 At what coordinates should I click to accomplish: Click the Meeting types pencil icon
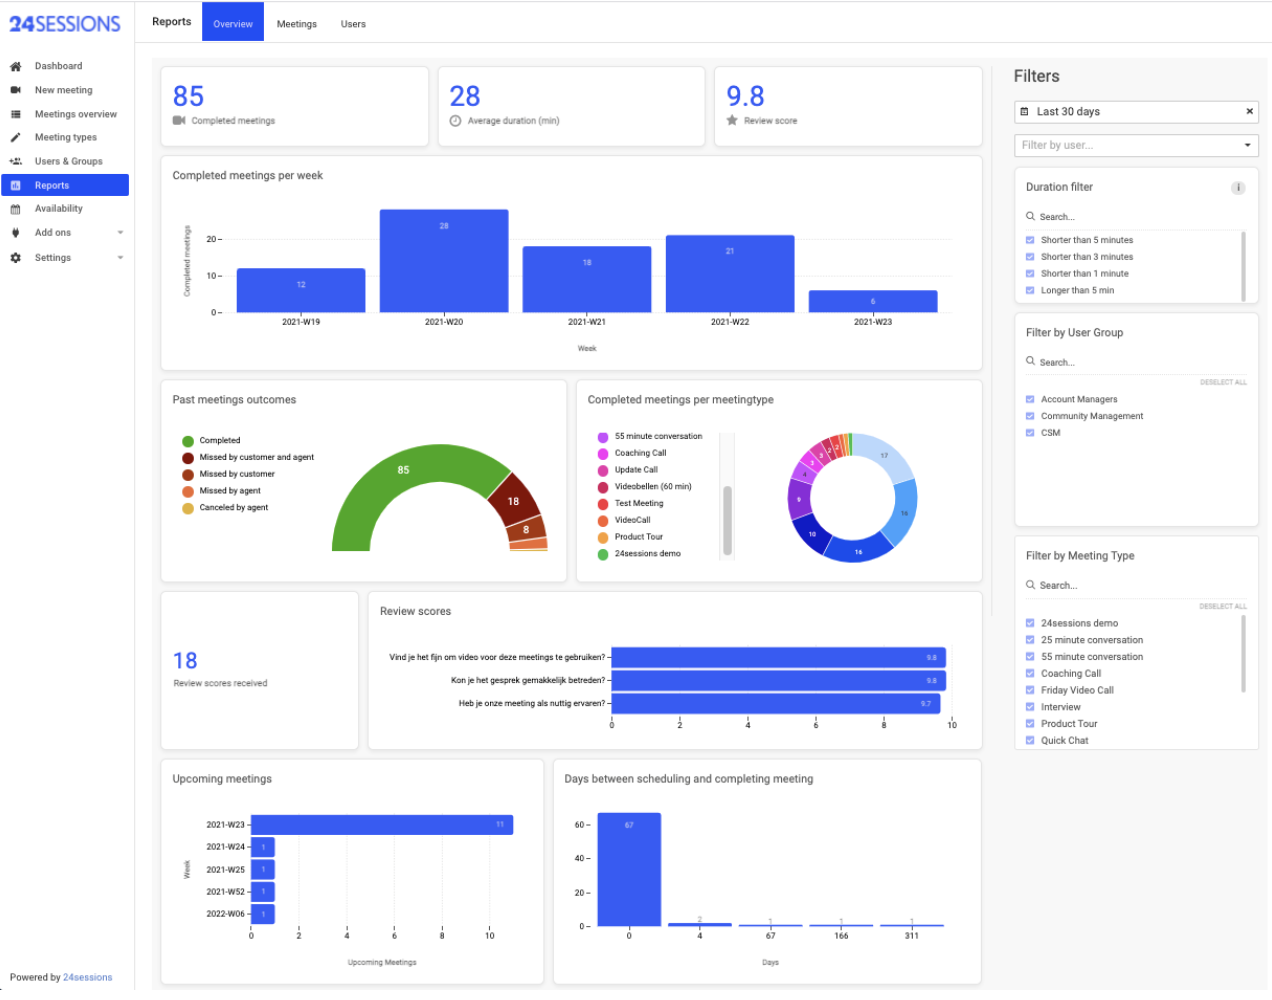point(15,138)
